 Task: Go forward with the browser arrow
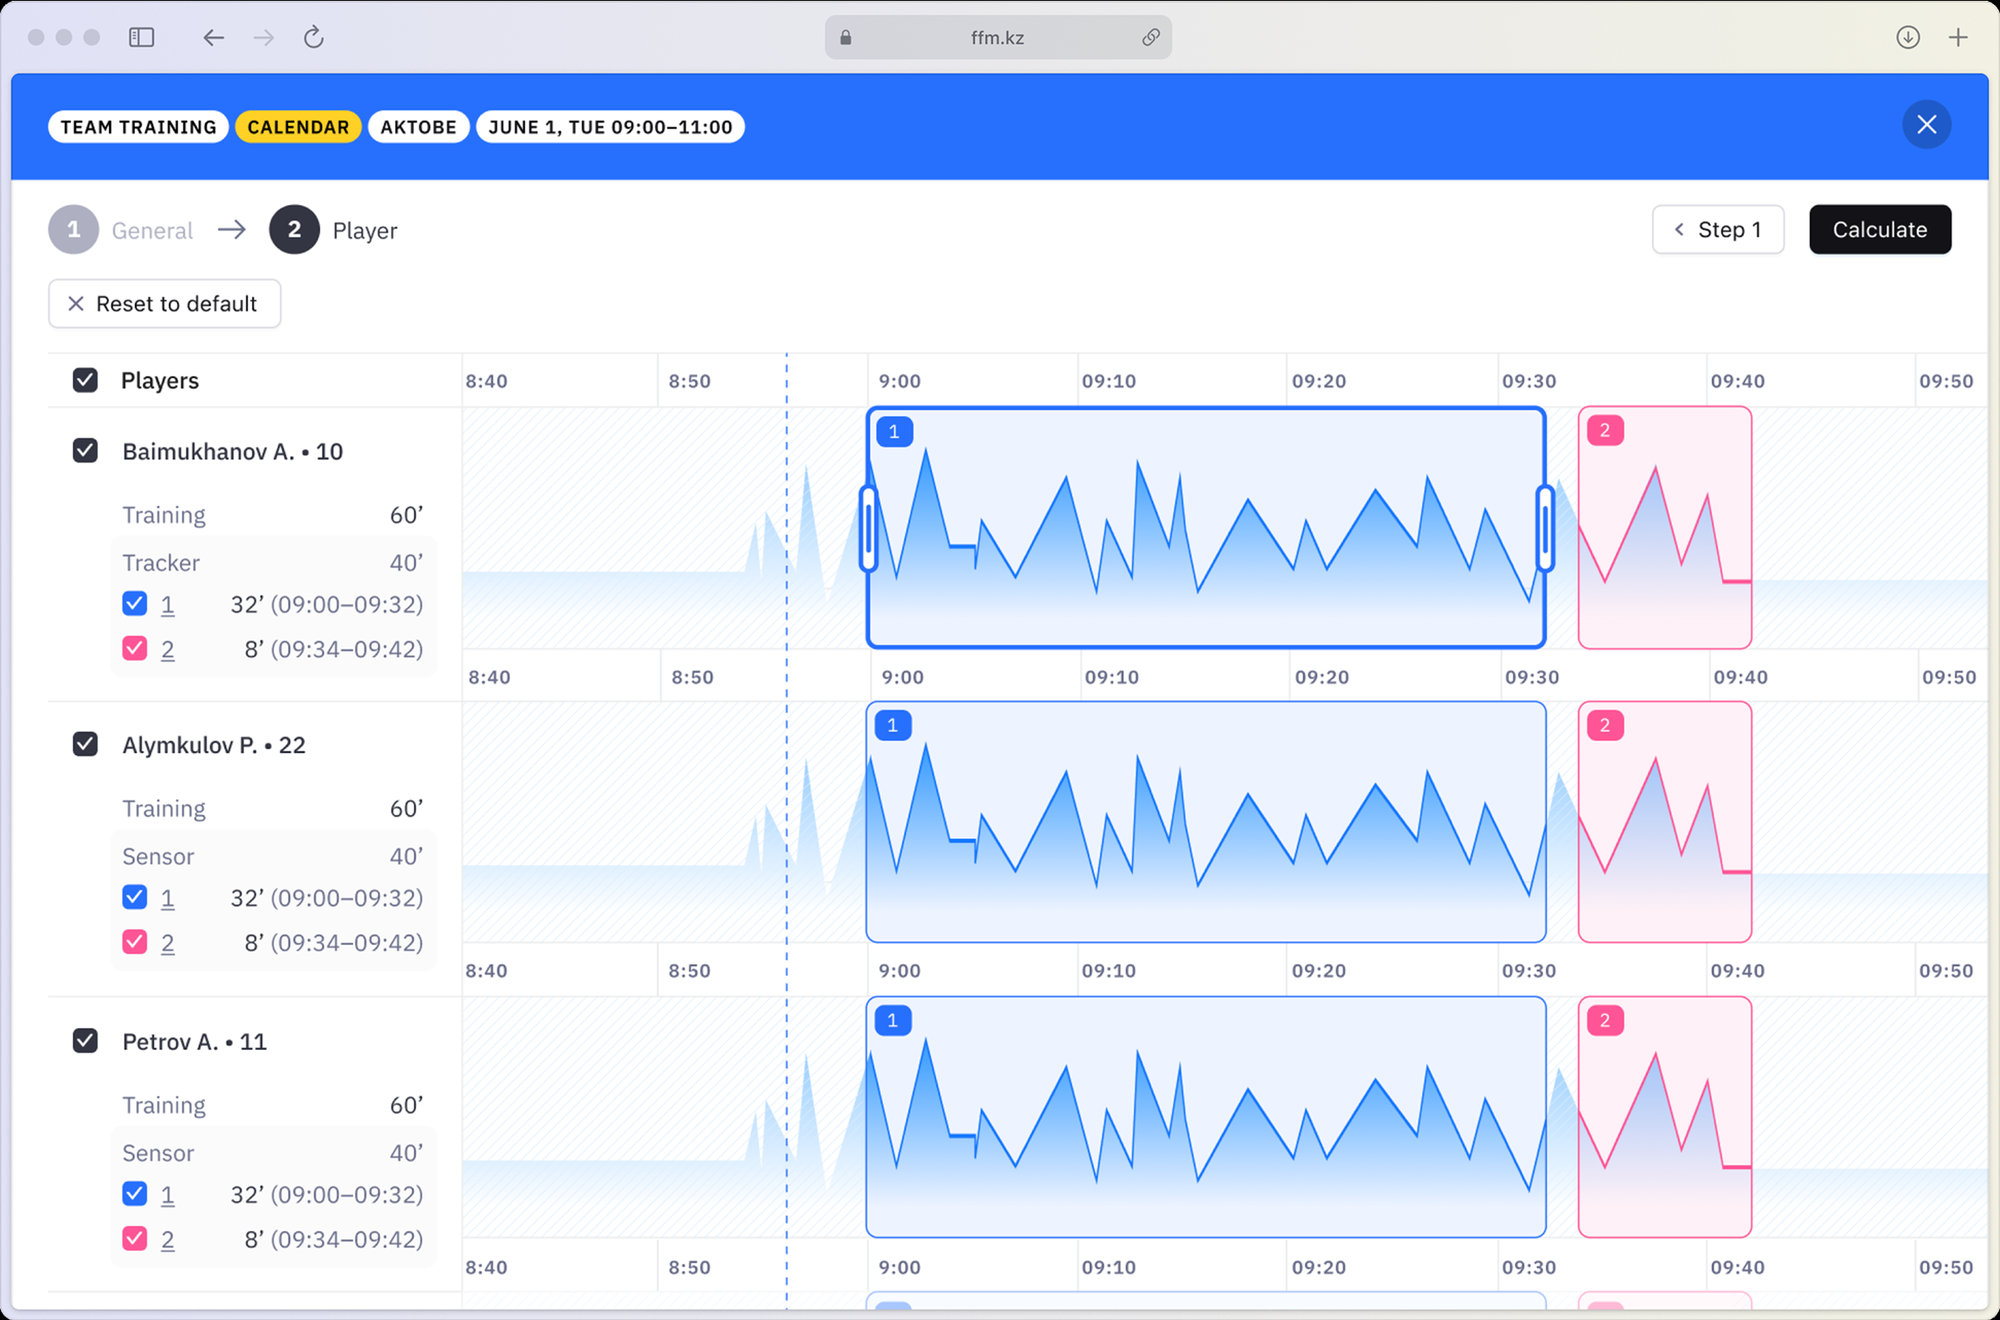pyautogui.click(x=263, y=38)
